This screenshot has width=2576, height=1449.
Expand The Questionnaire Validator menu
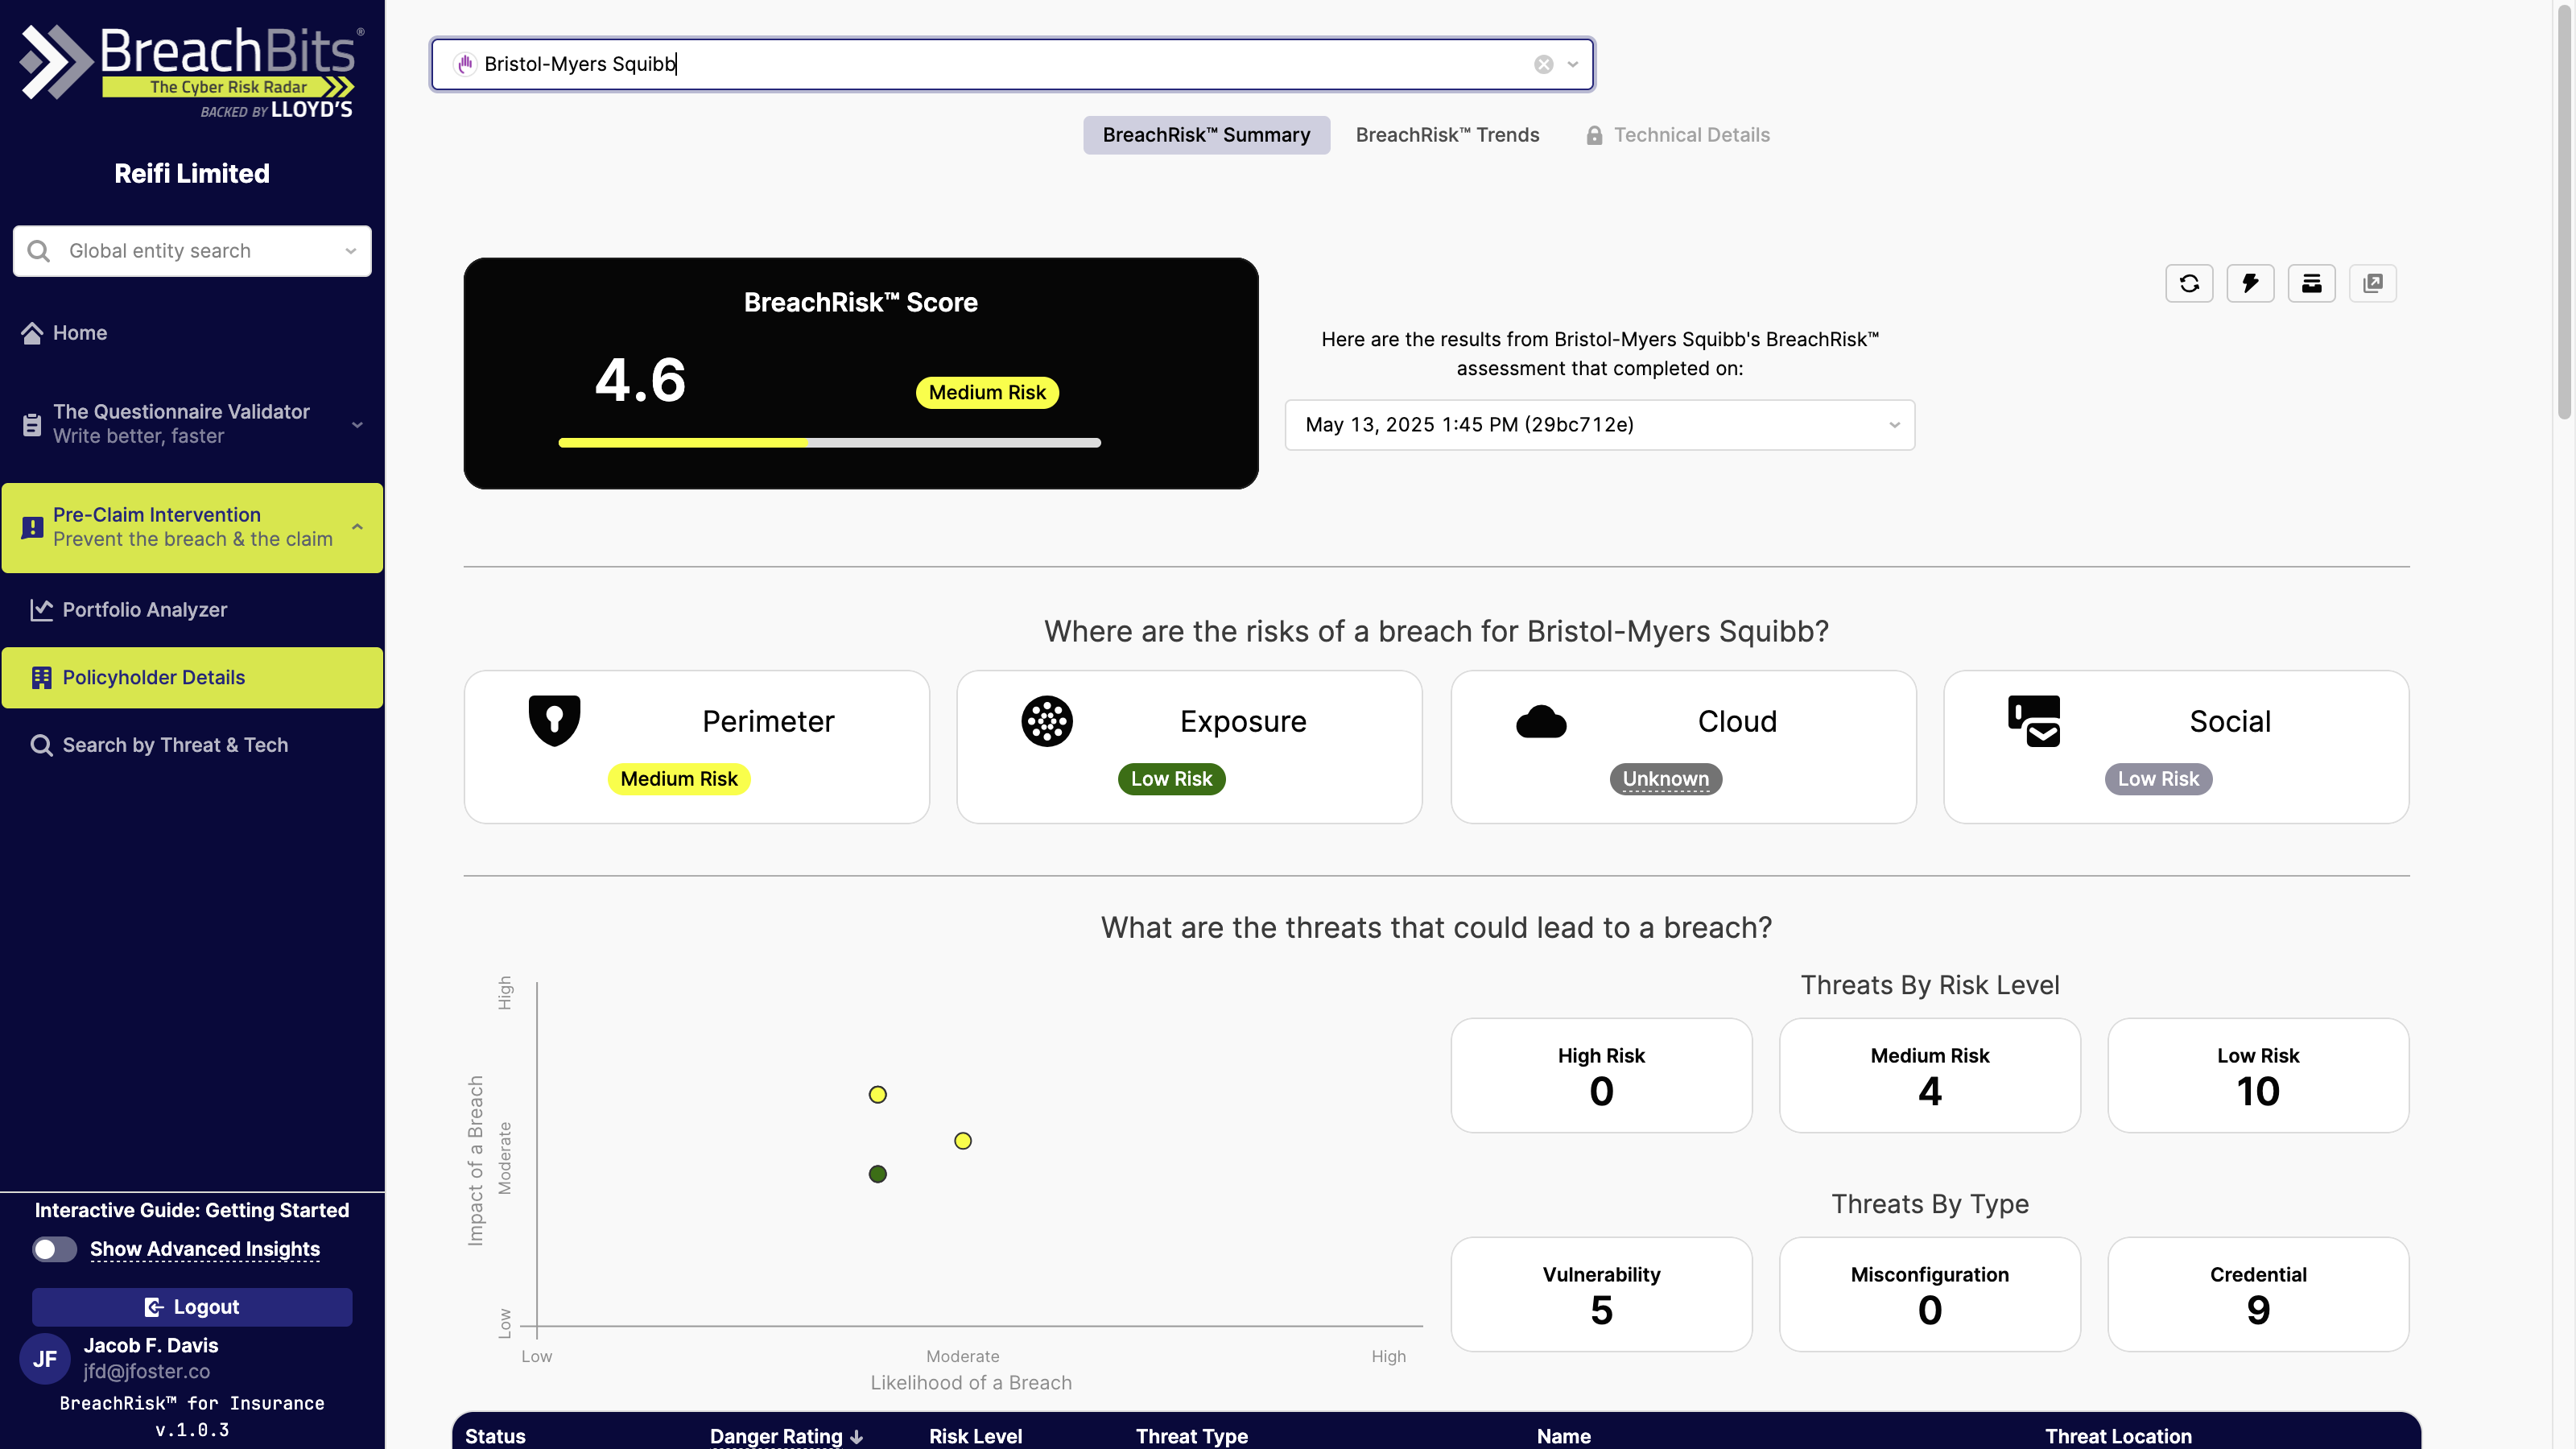357,424
